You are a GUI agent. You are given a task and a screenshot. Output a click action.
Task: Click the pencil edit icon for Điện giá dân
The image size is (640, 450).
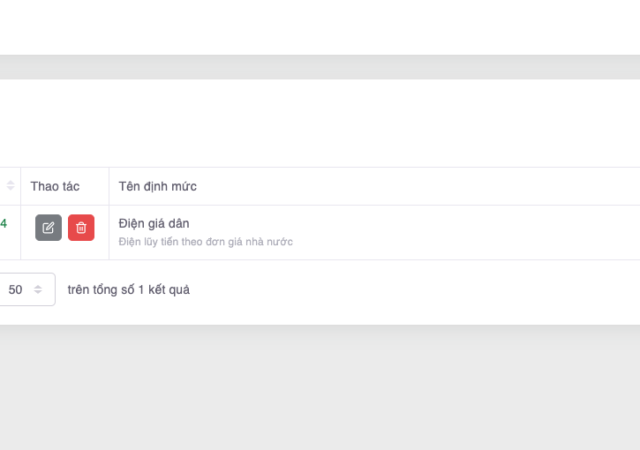tap(48, 228)
